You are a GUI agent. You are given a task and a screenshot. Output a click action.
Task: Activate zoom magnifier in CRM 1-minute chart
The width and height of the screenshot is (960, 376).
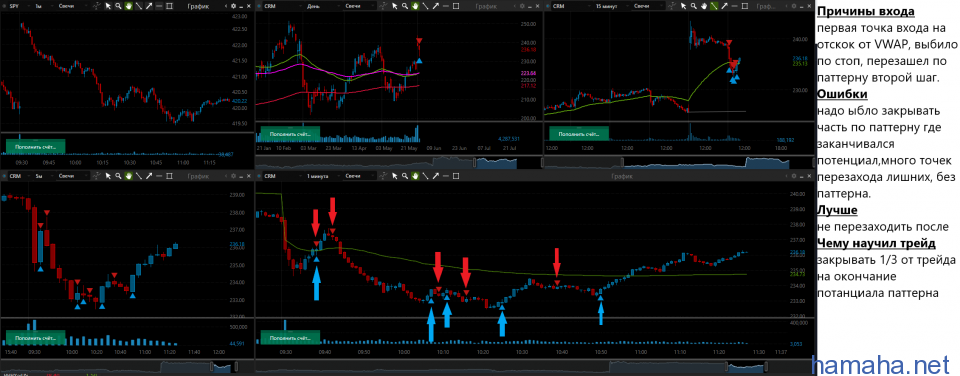(x=405, y=176)
